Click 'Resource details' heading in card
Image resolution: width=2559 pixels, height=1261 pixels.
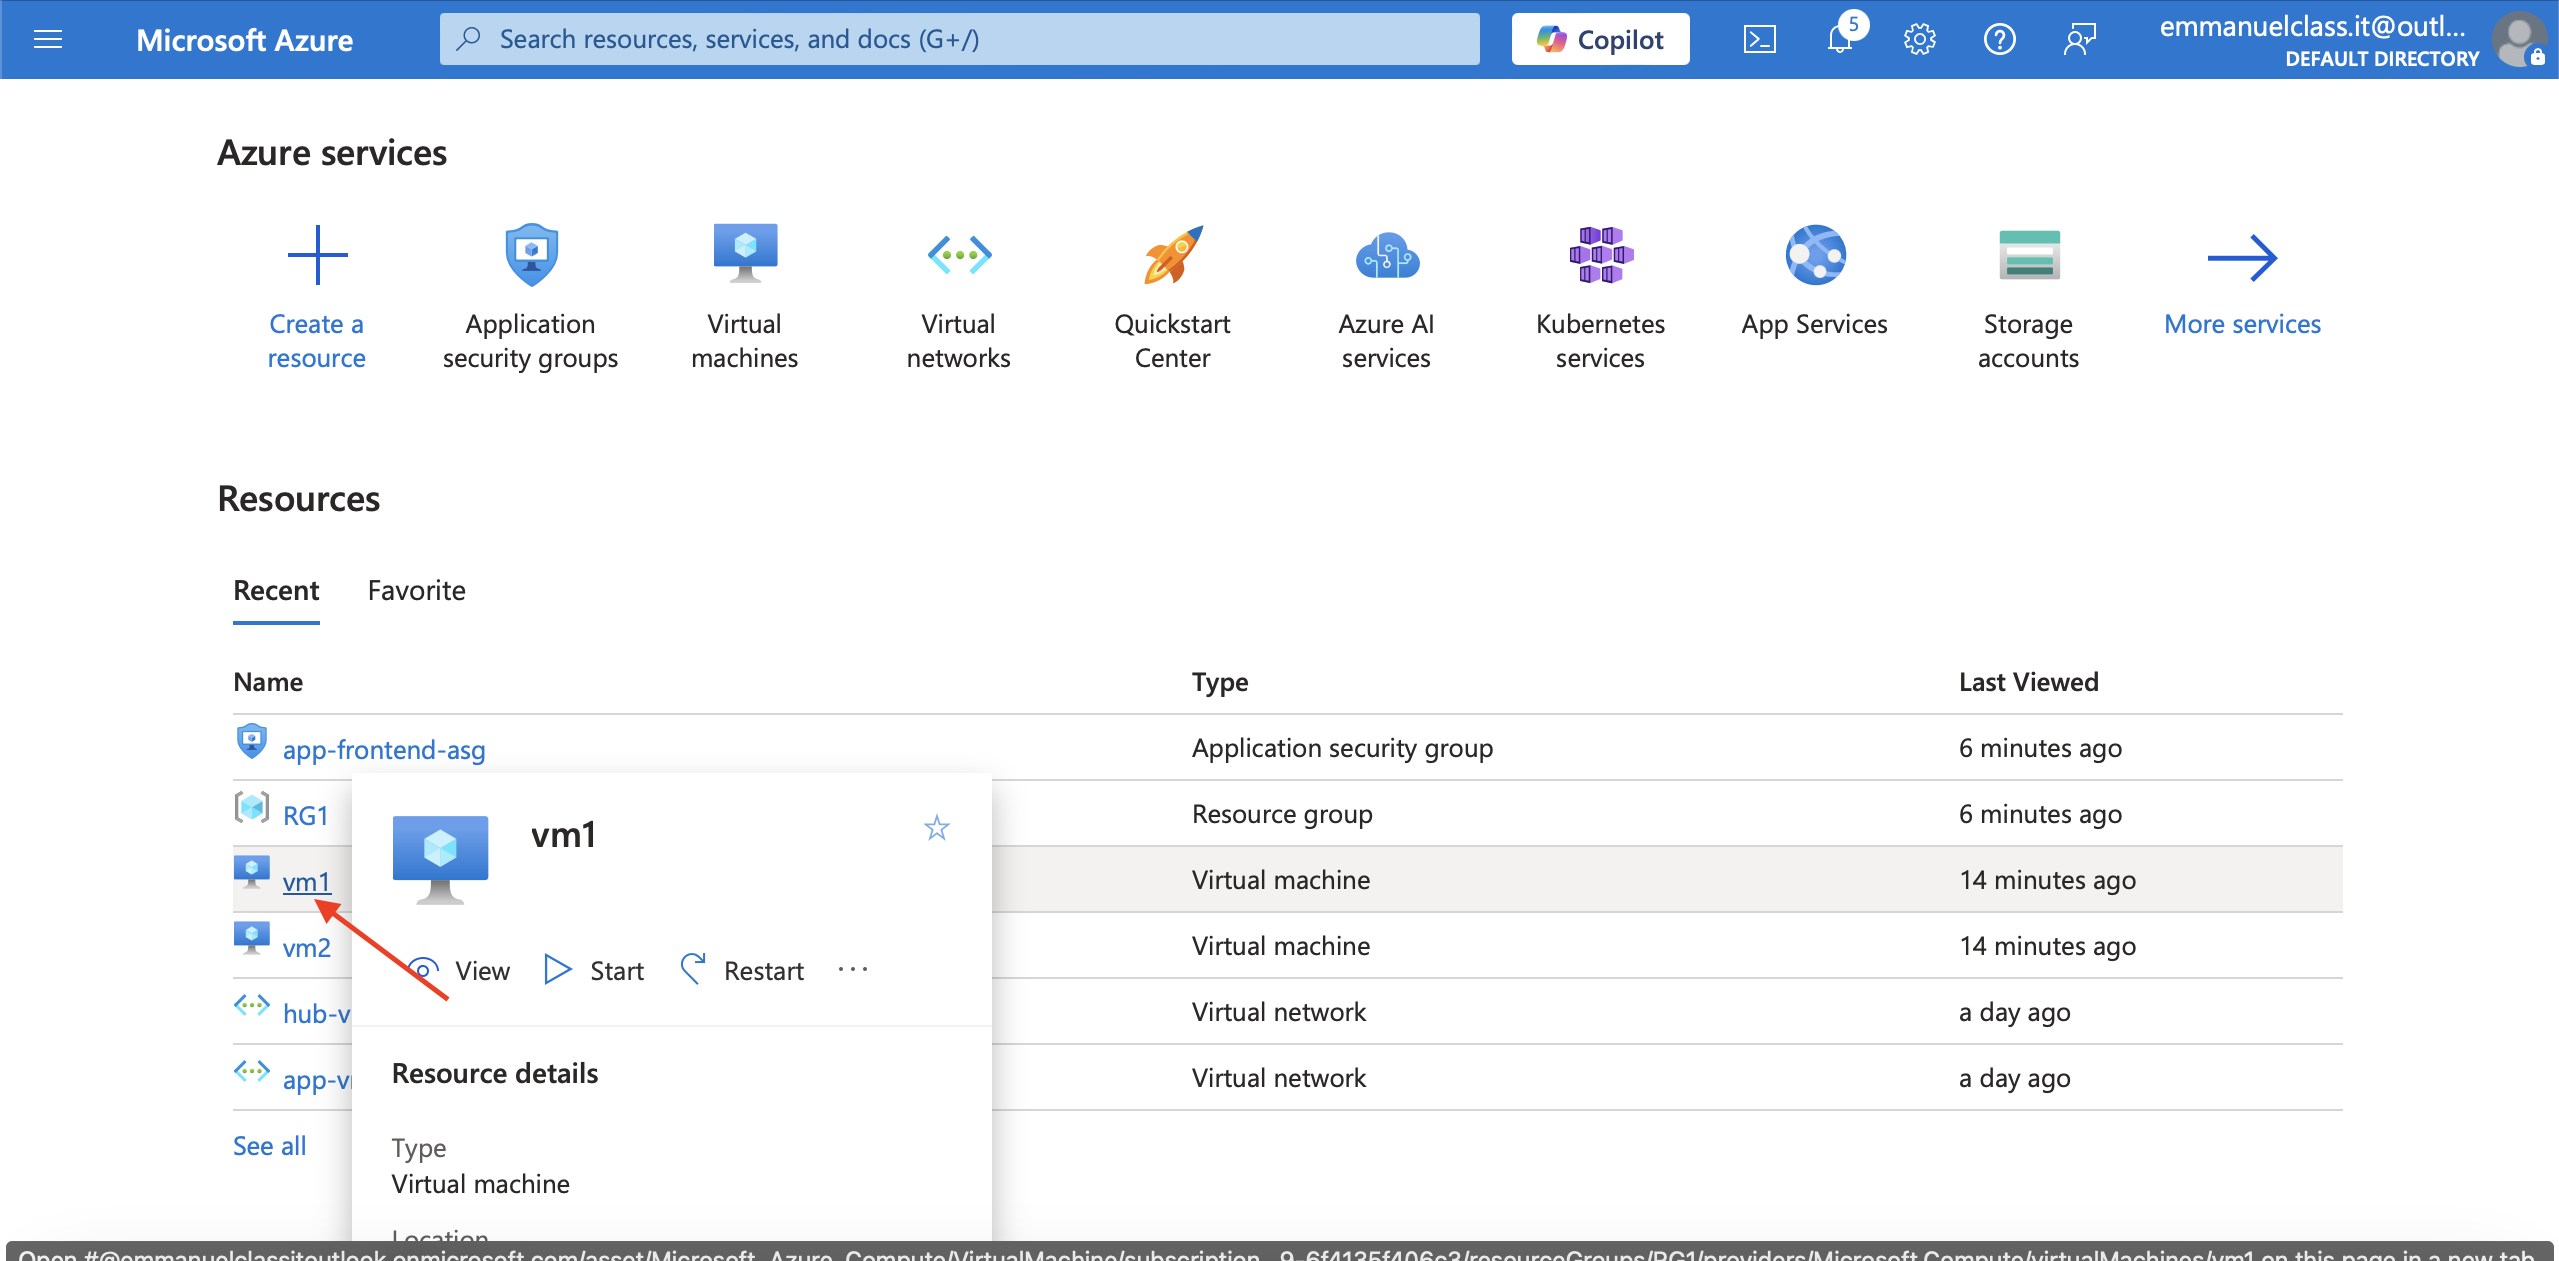tap(495, 1073)
